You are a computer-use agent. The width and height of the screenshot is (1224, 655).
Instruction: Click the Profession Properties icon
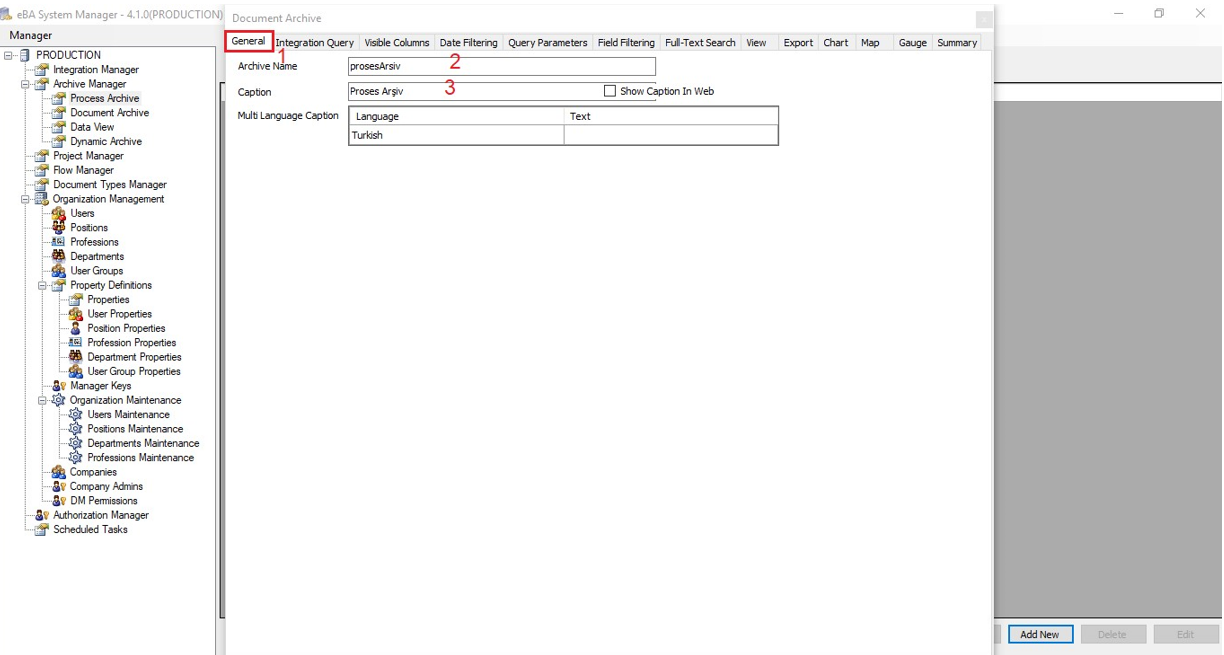pyautogui.click(x=76, y=343)
